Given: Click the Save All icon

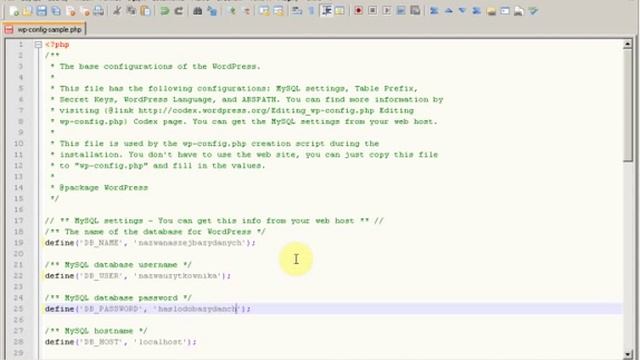Looking at the screenshot, I should [56, 11].
